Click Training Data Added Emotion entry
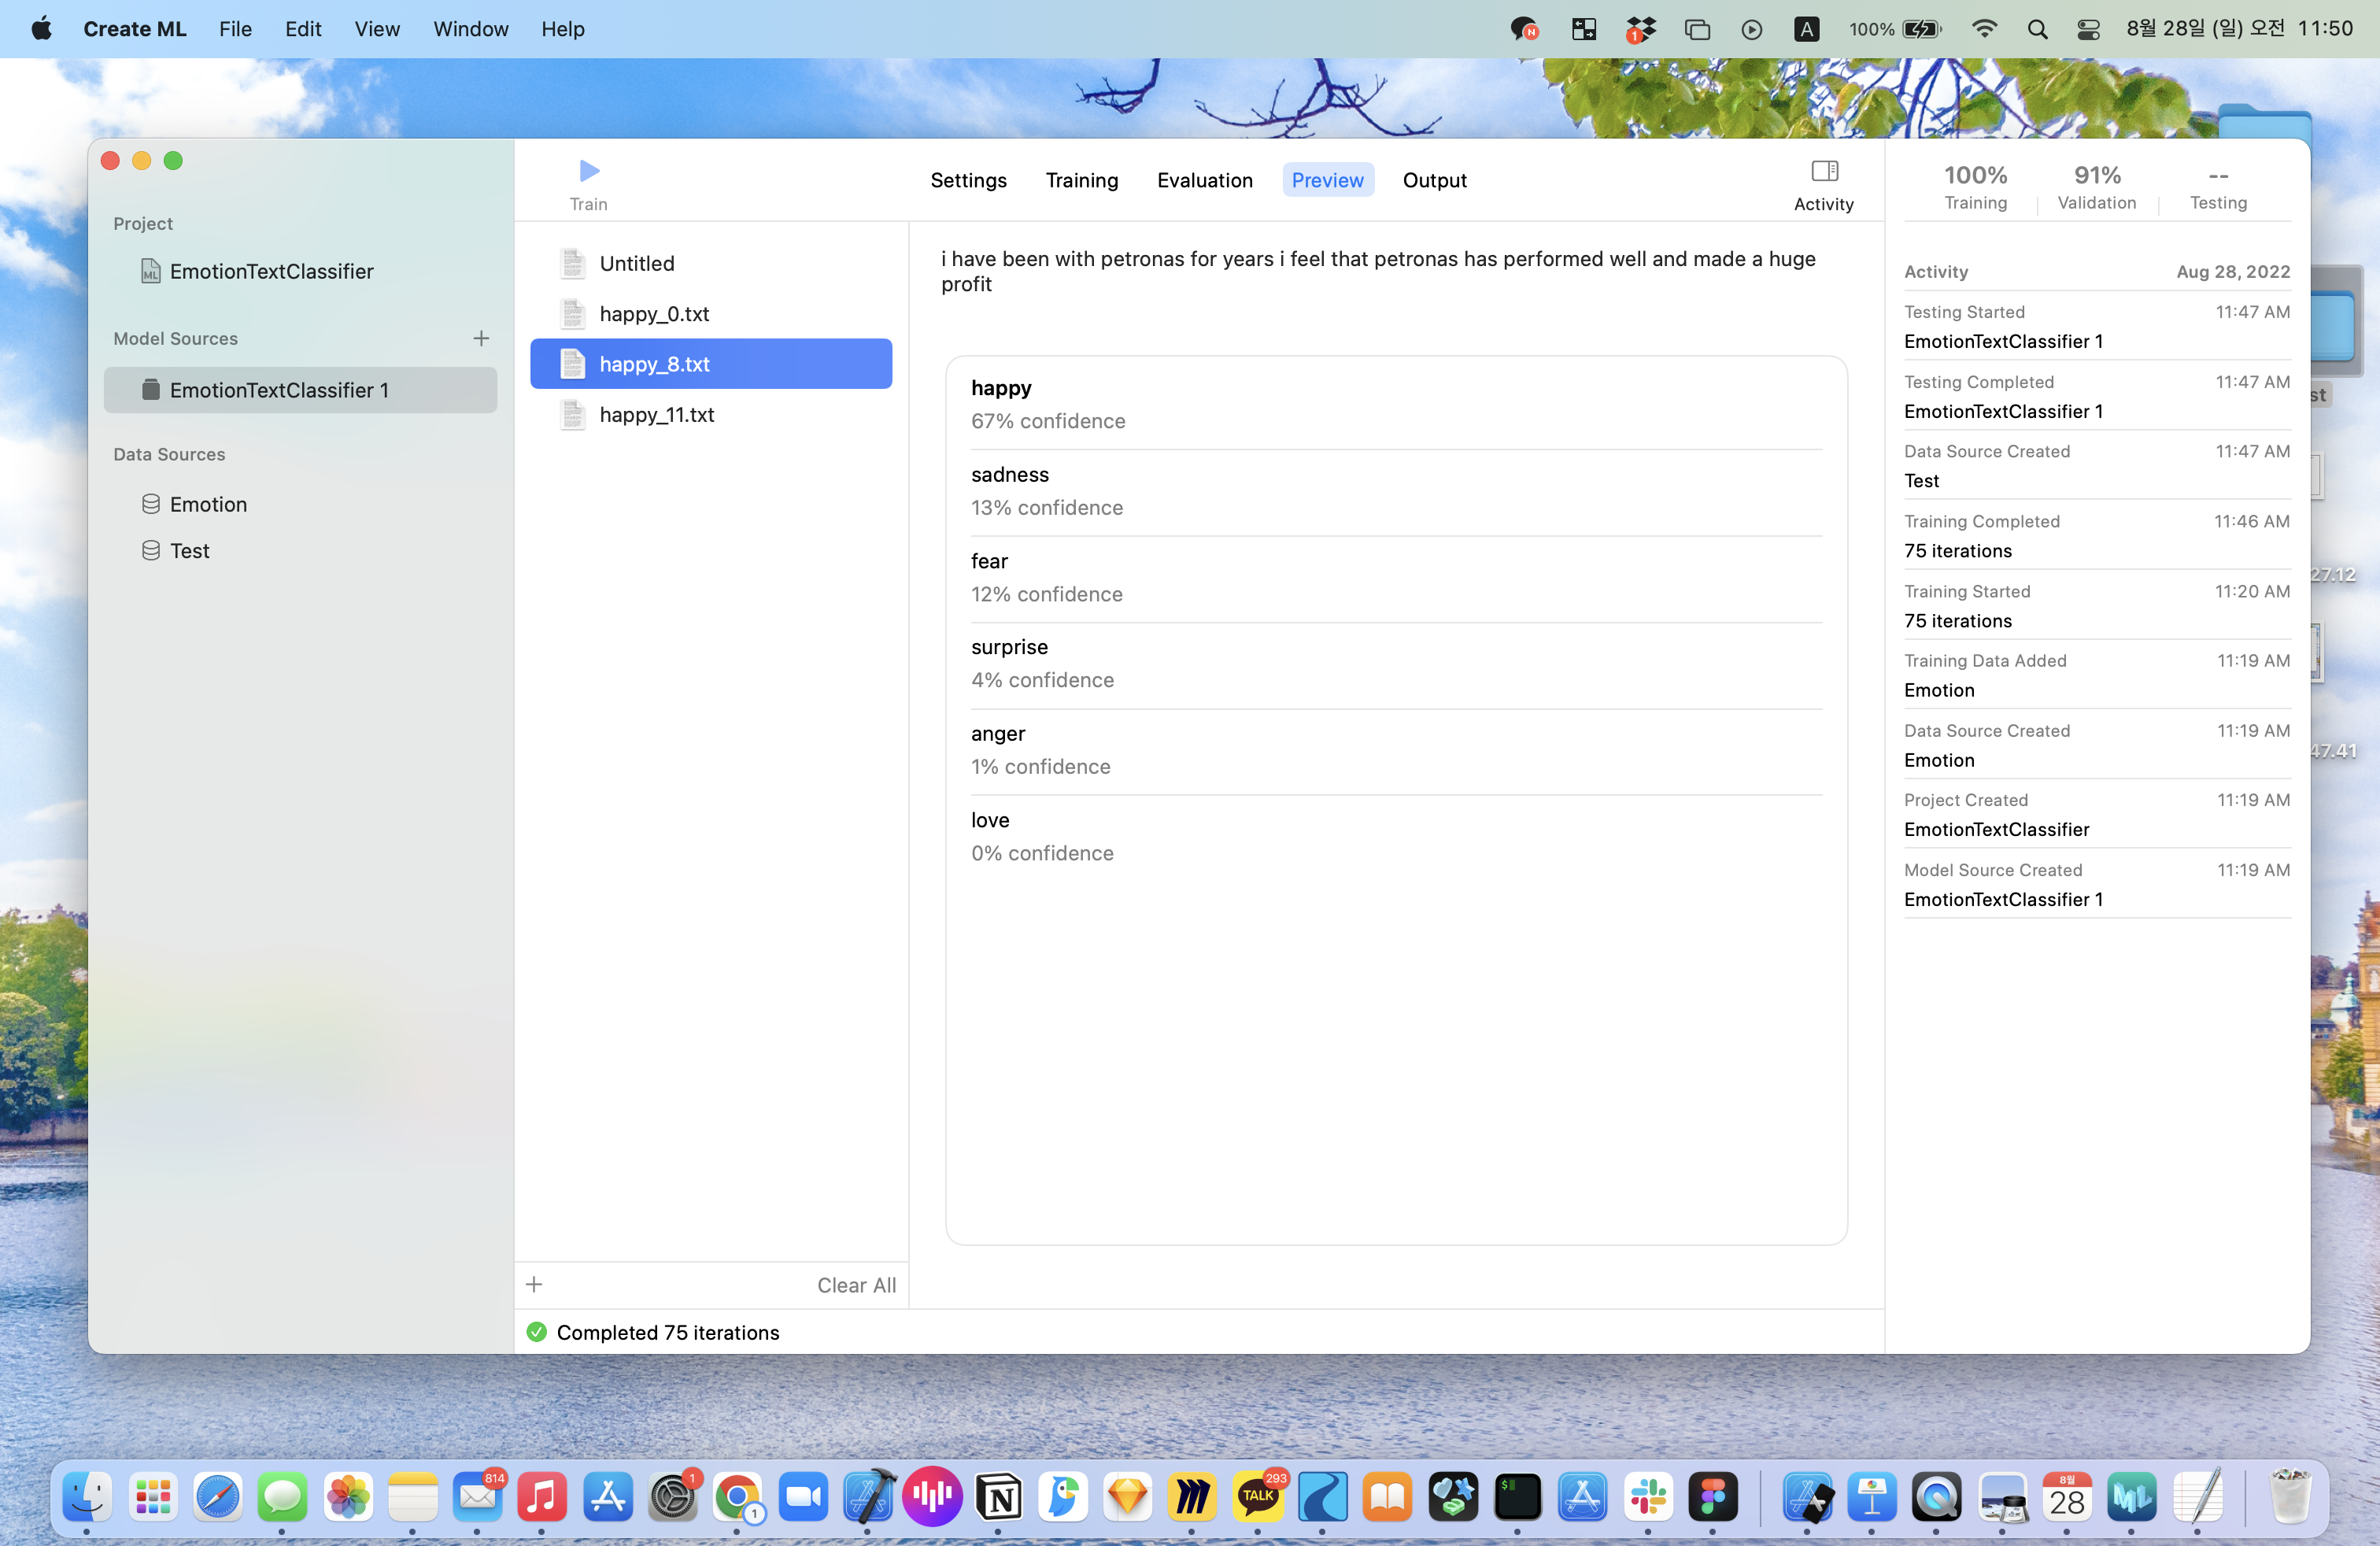Screen dimensions: 2380x1546 (x=2097, y=675)
